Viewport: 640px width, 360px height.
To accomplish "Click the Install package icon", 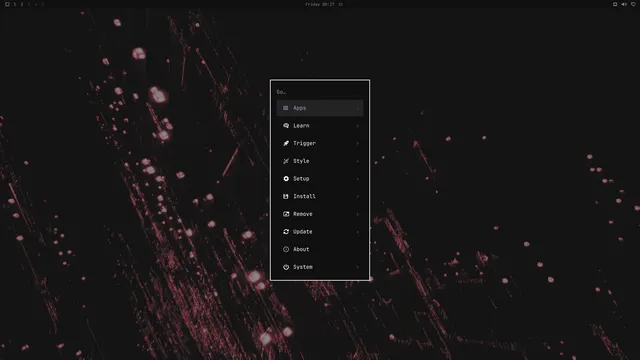I will (x=286, y=196).
